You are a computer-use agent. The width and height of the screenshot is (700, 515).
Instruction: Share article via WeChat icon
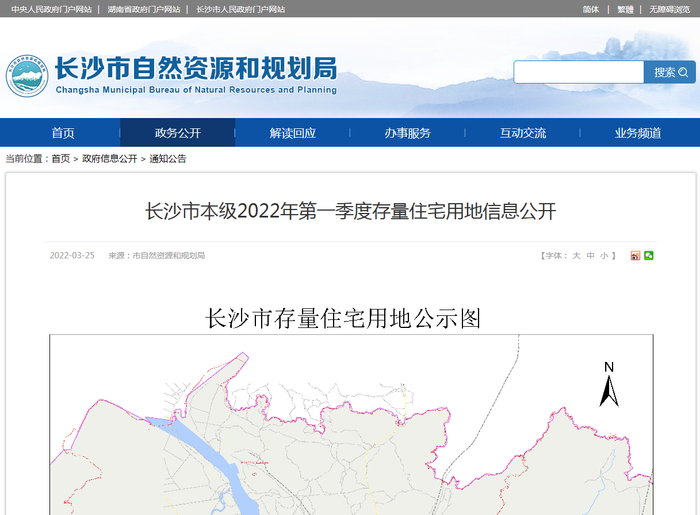click(649, 256)
